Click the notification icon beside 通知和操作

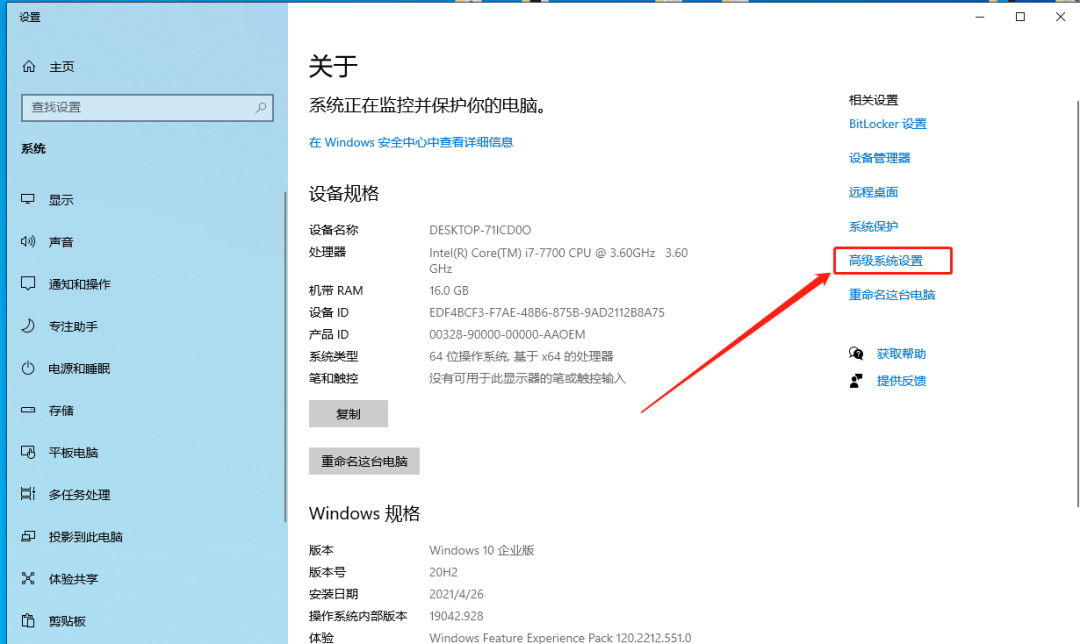pyautogui.click(x=28, y=283)
